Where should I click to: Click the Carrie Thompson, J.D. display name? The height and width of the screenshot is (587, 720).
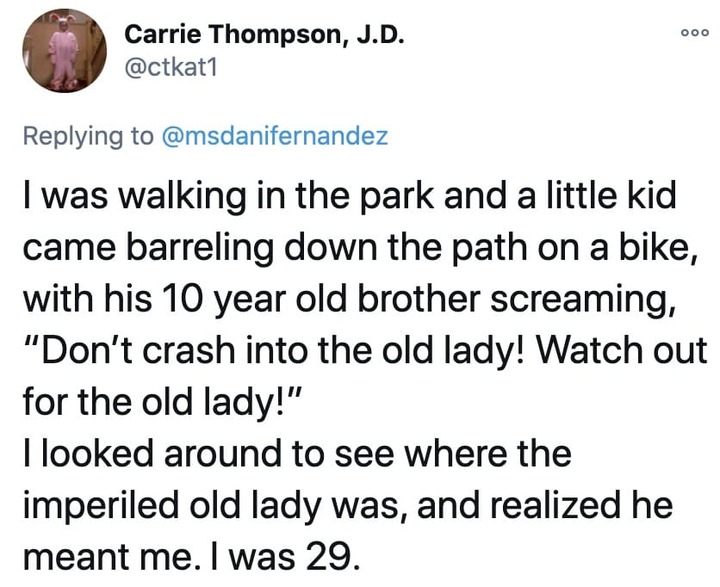264,35
